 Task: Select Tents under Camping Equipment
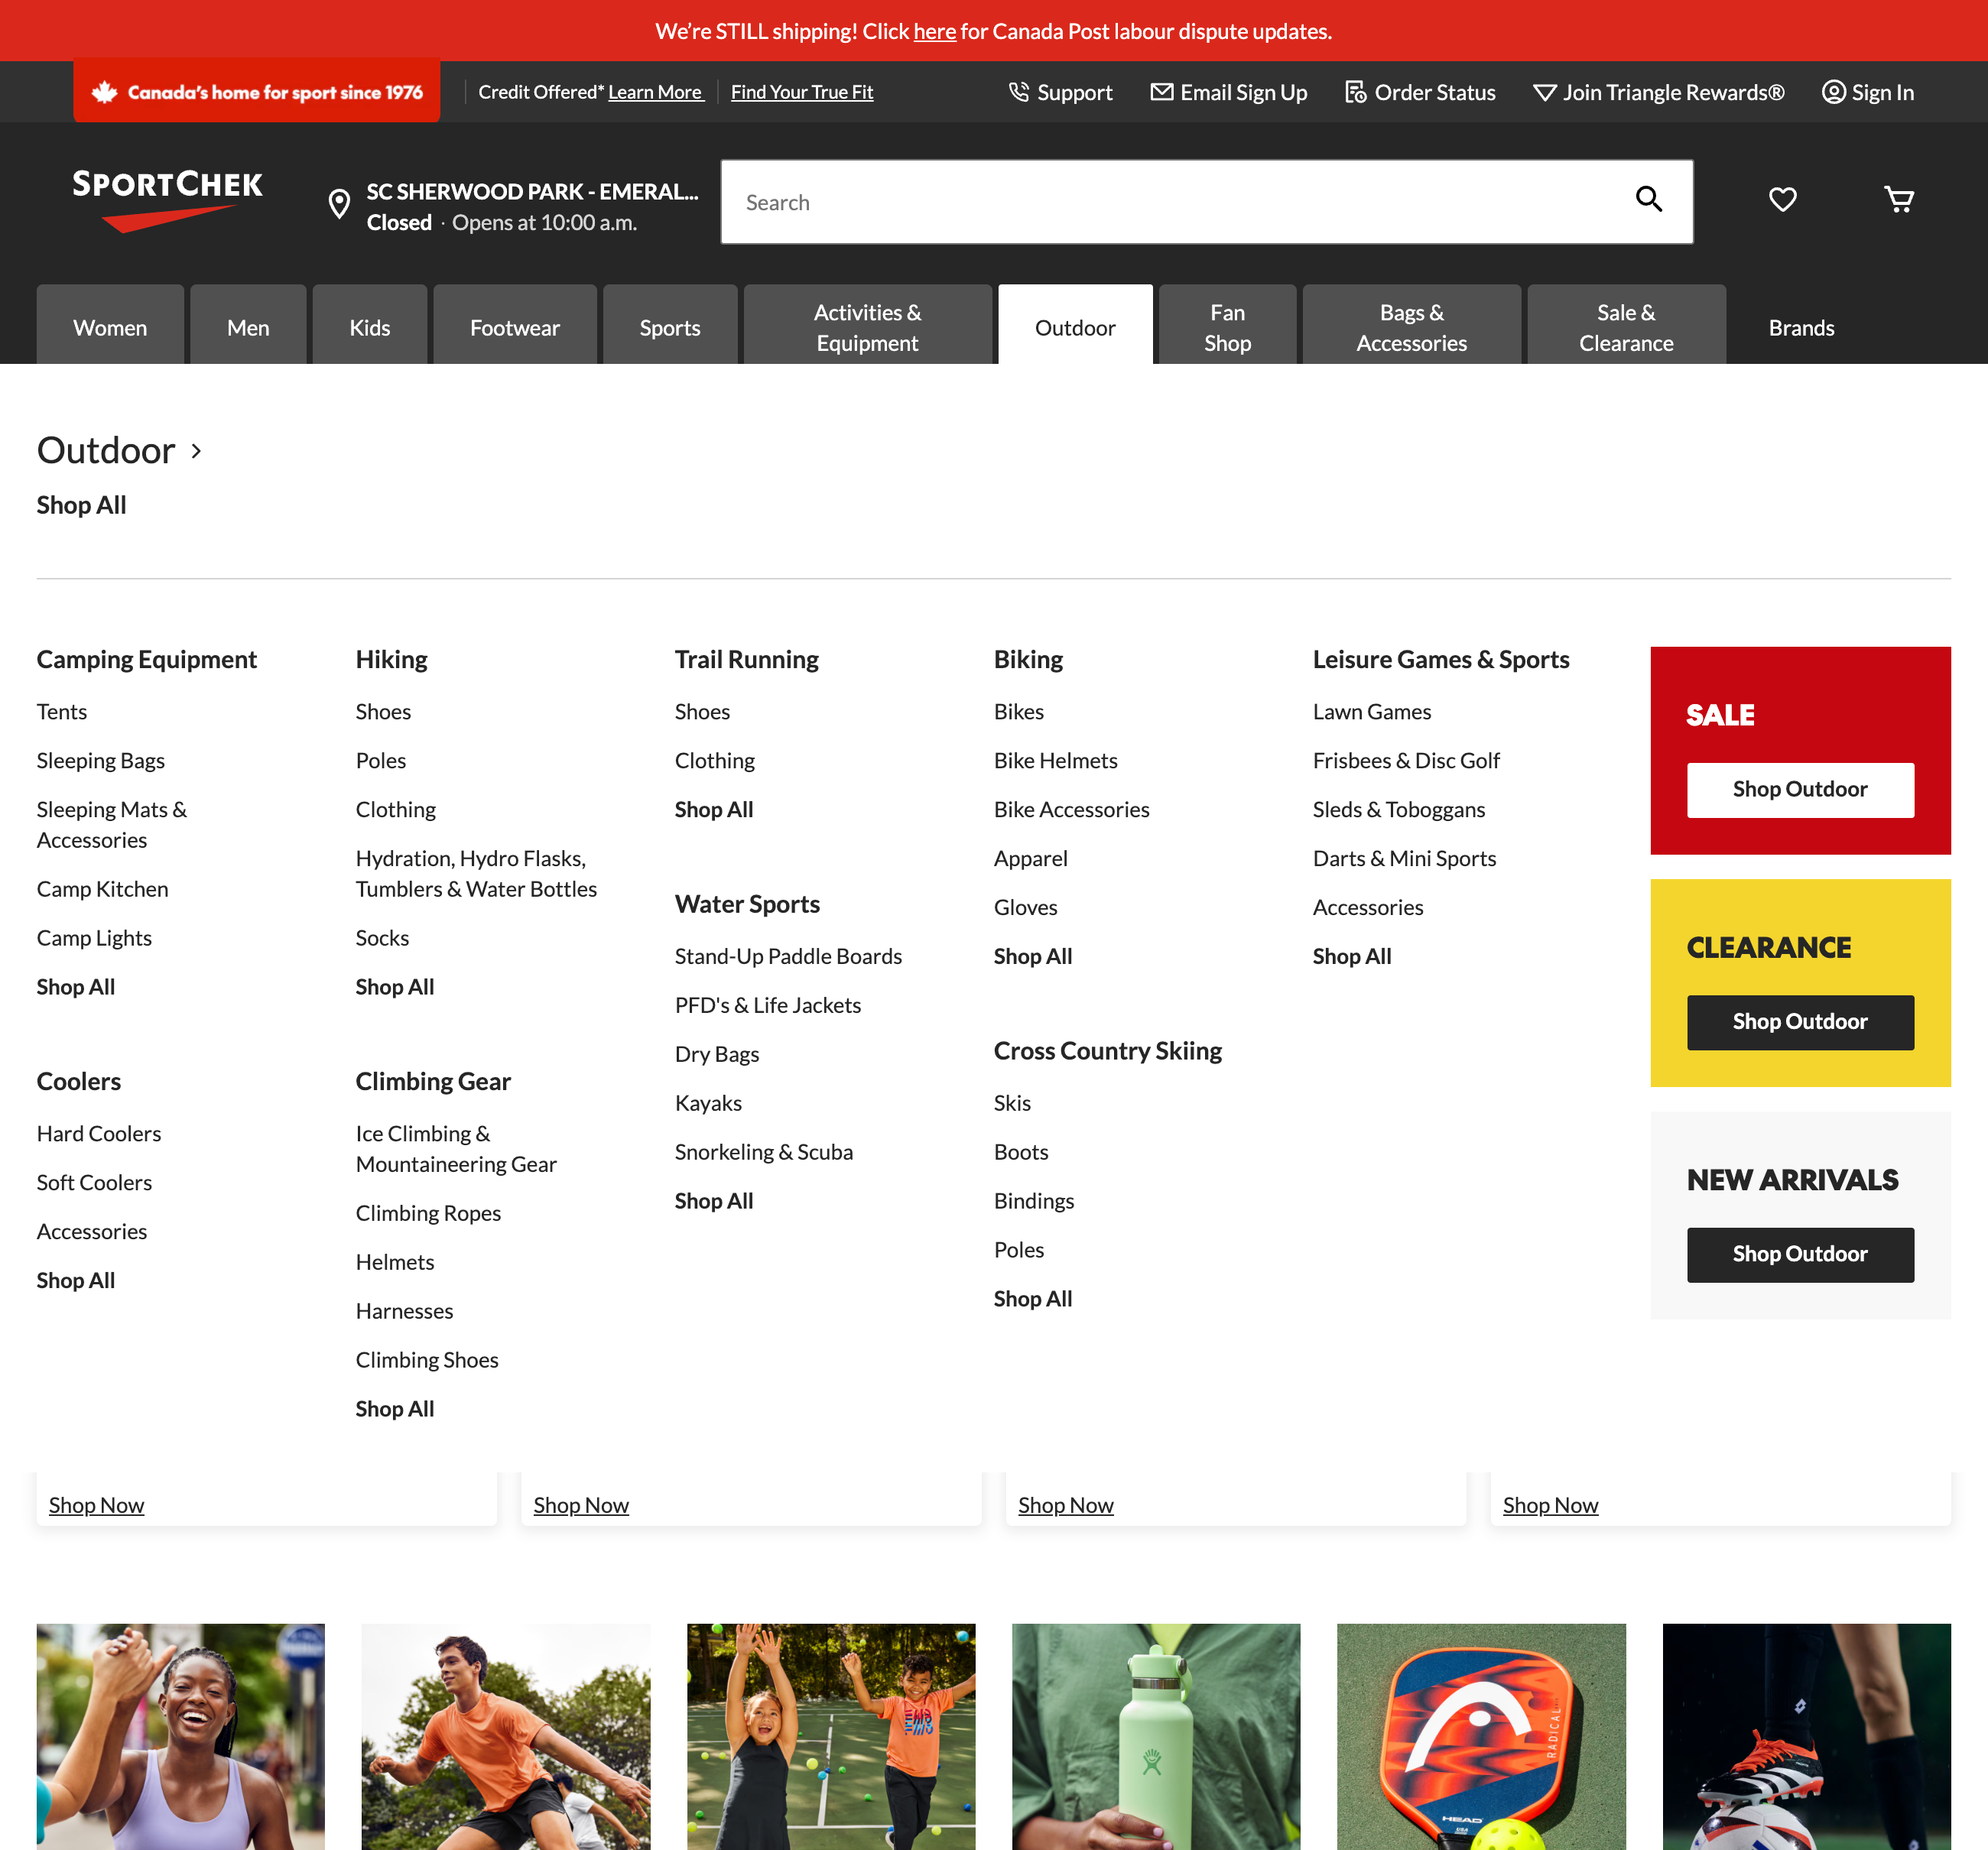(61, 711)
